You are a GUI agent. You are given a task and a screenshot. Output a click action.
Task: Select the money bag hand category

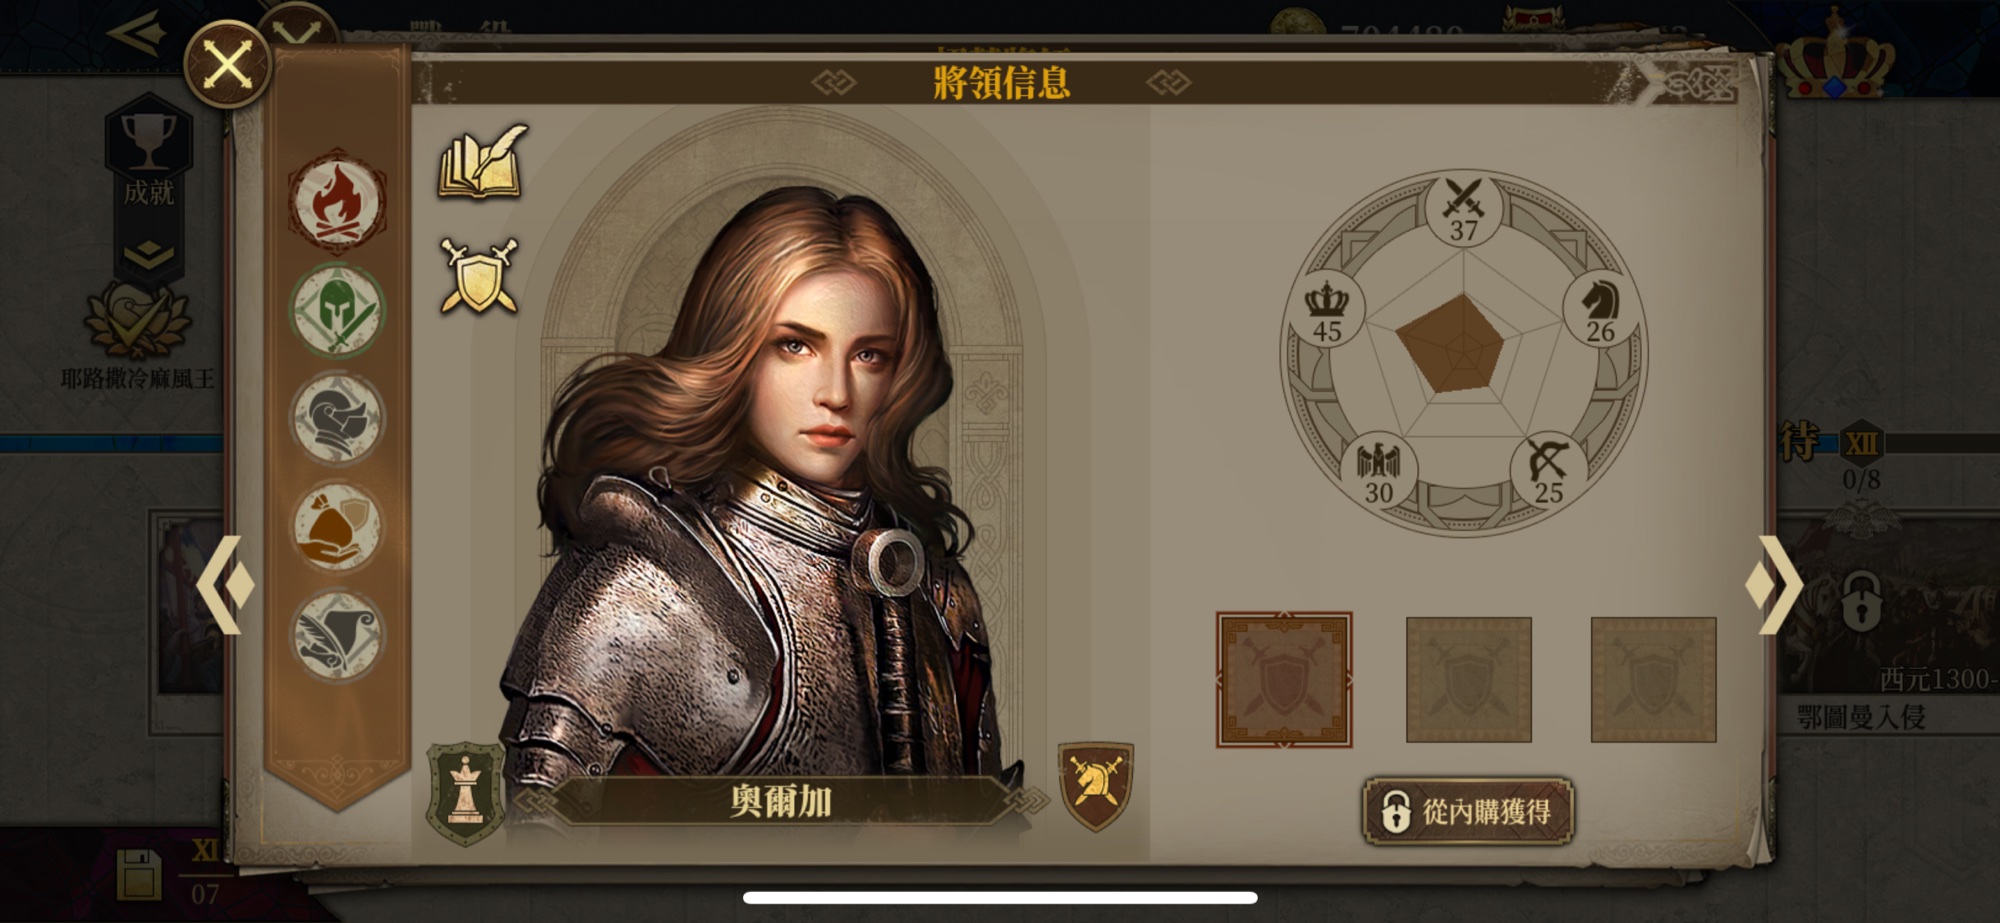click(x=337, y=528)
